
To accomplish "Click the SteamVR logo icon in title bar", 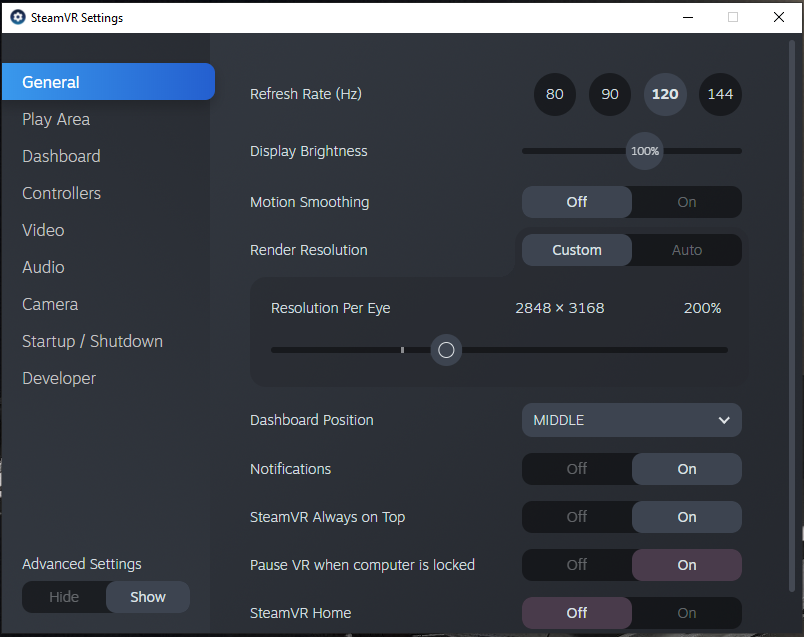I will point(18,17).
